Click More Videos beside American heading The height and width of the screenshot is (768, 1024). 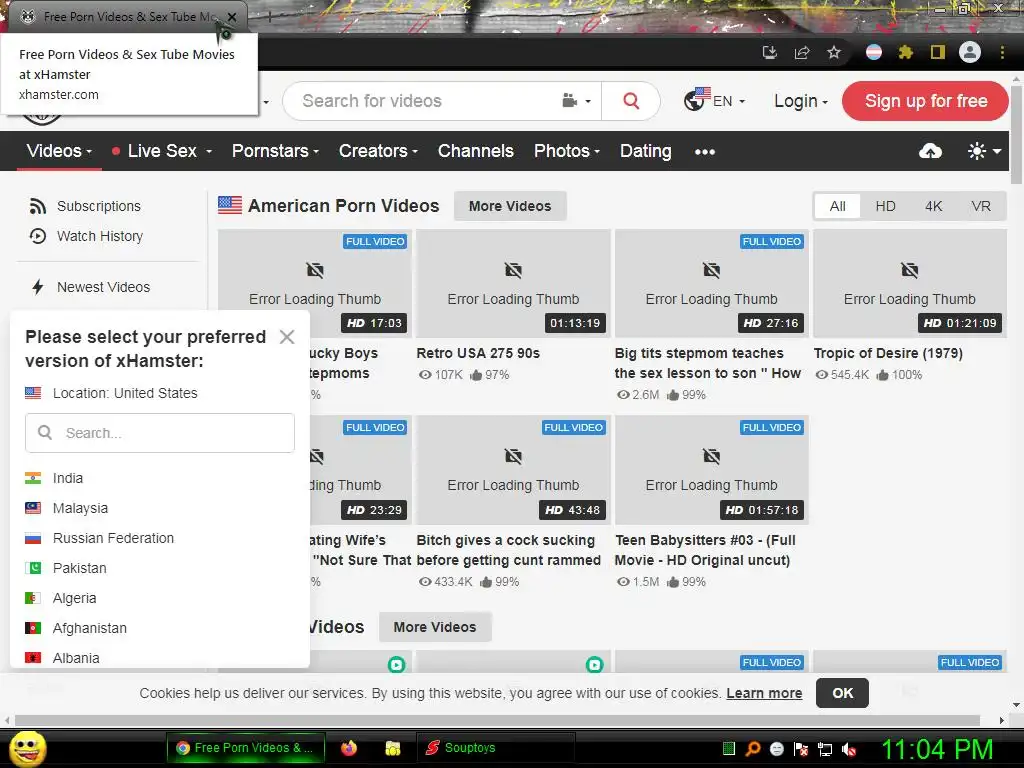510,206
